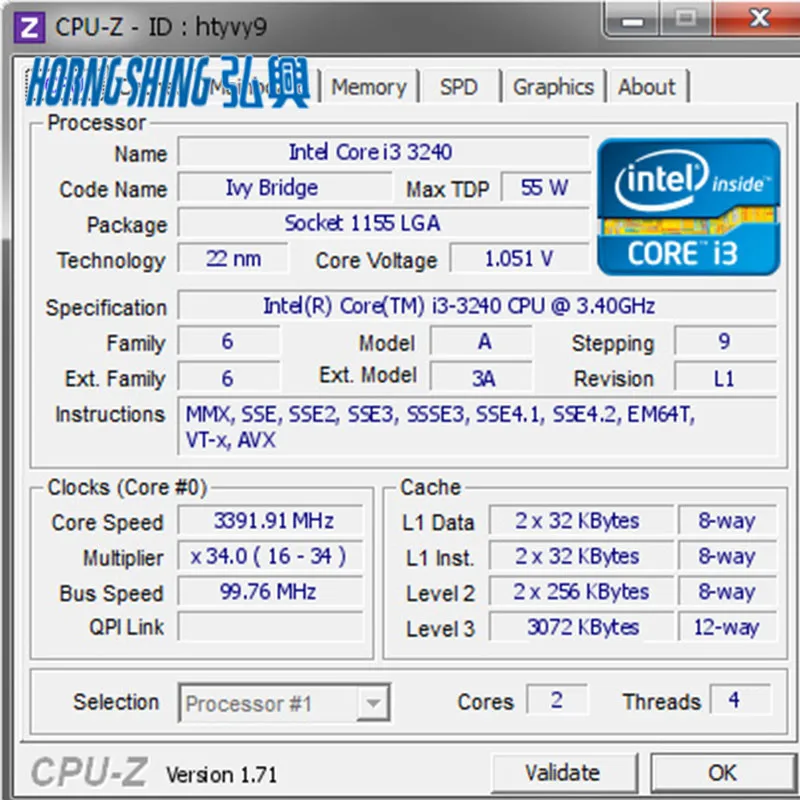Open the SPD tab
This screenshot has width=800, height=800.
(460, 88)
